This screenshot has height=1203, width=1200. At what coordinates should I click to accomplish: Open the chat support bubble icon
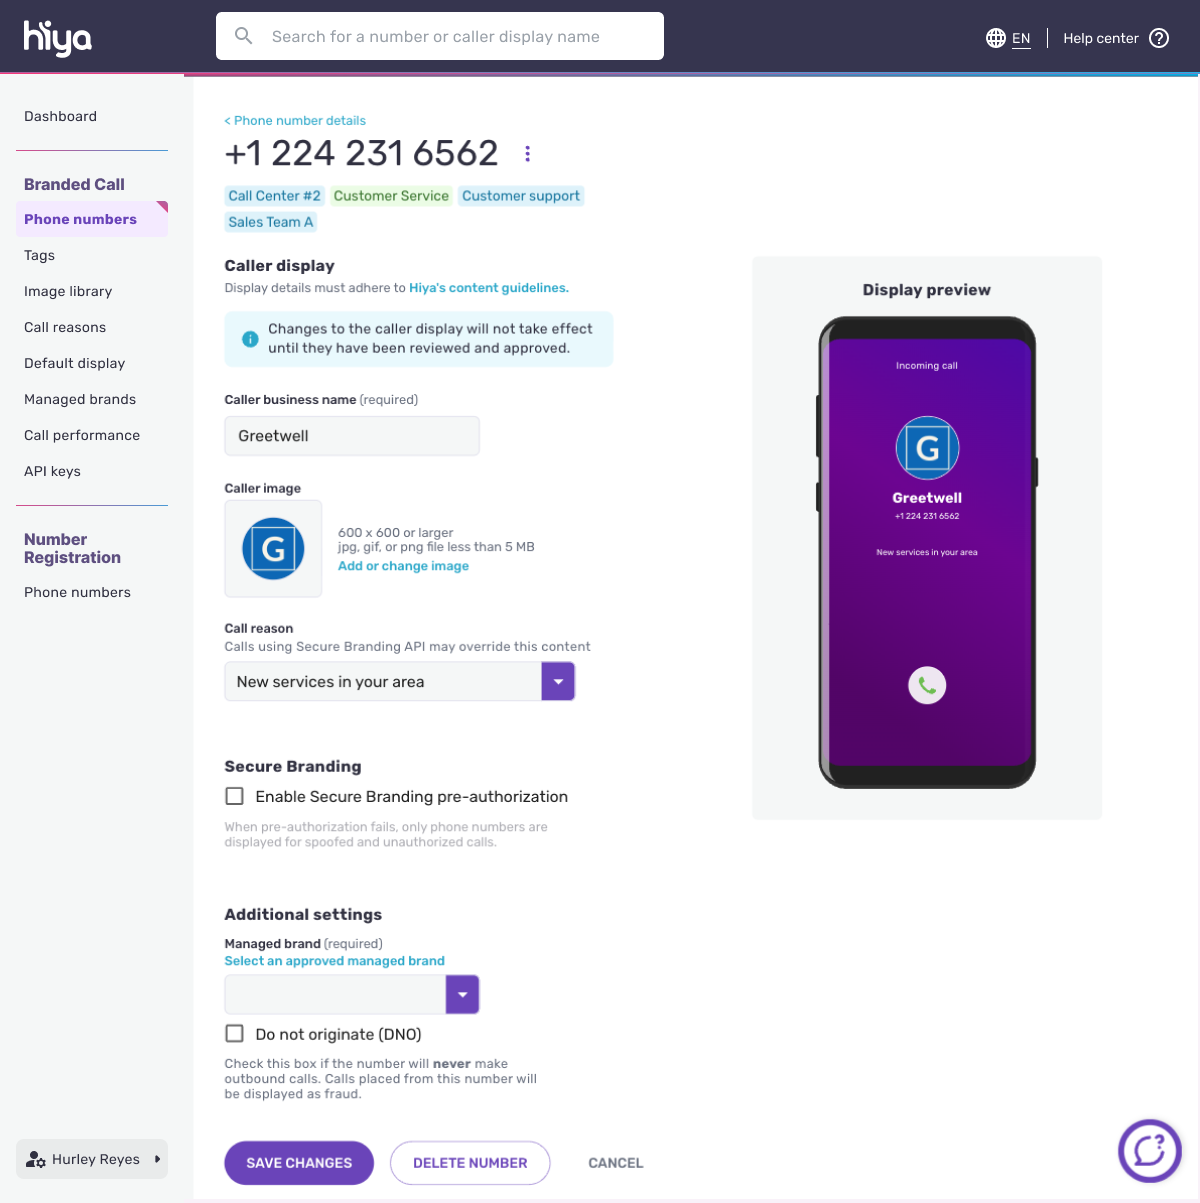1150,1150
